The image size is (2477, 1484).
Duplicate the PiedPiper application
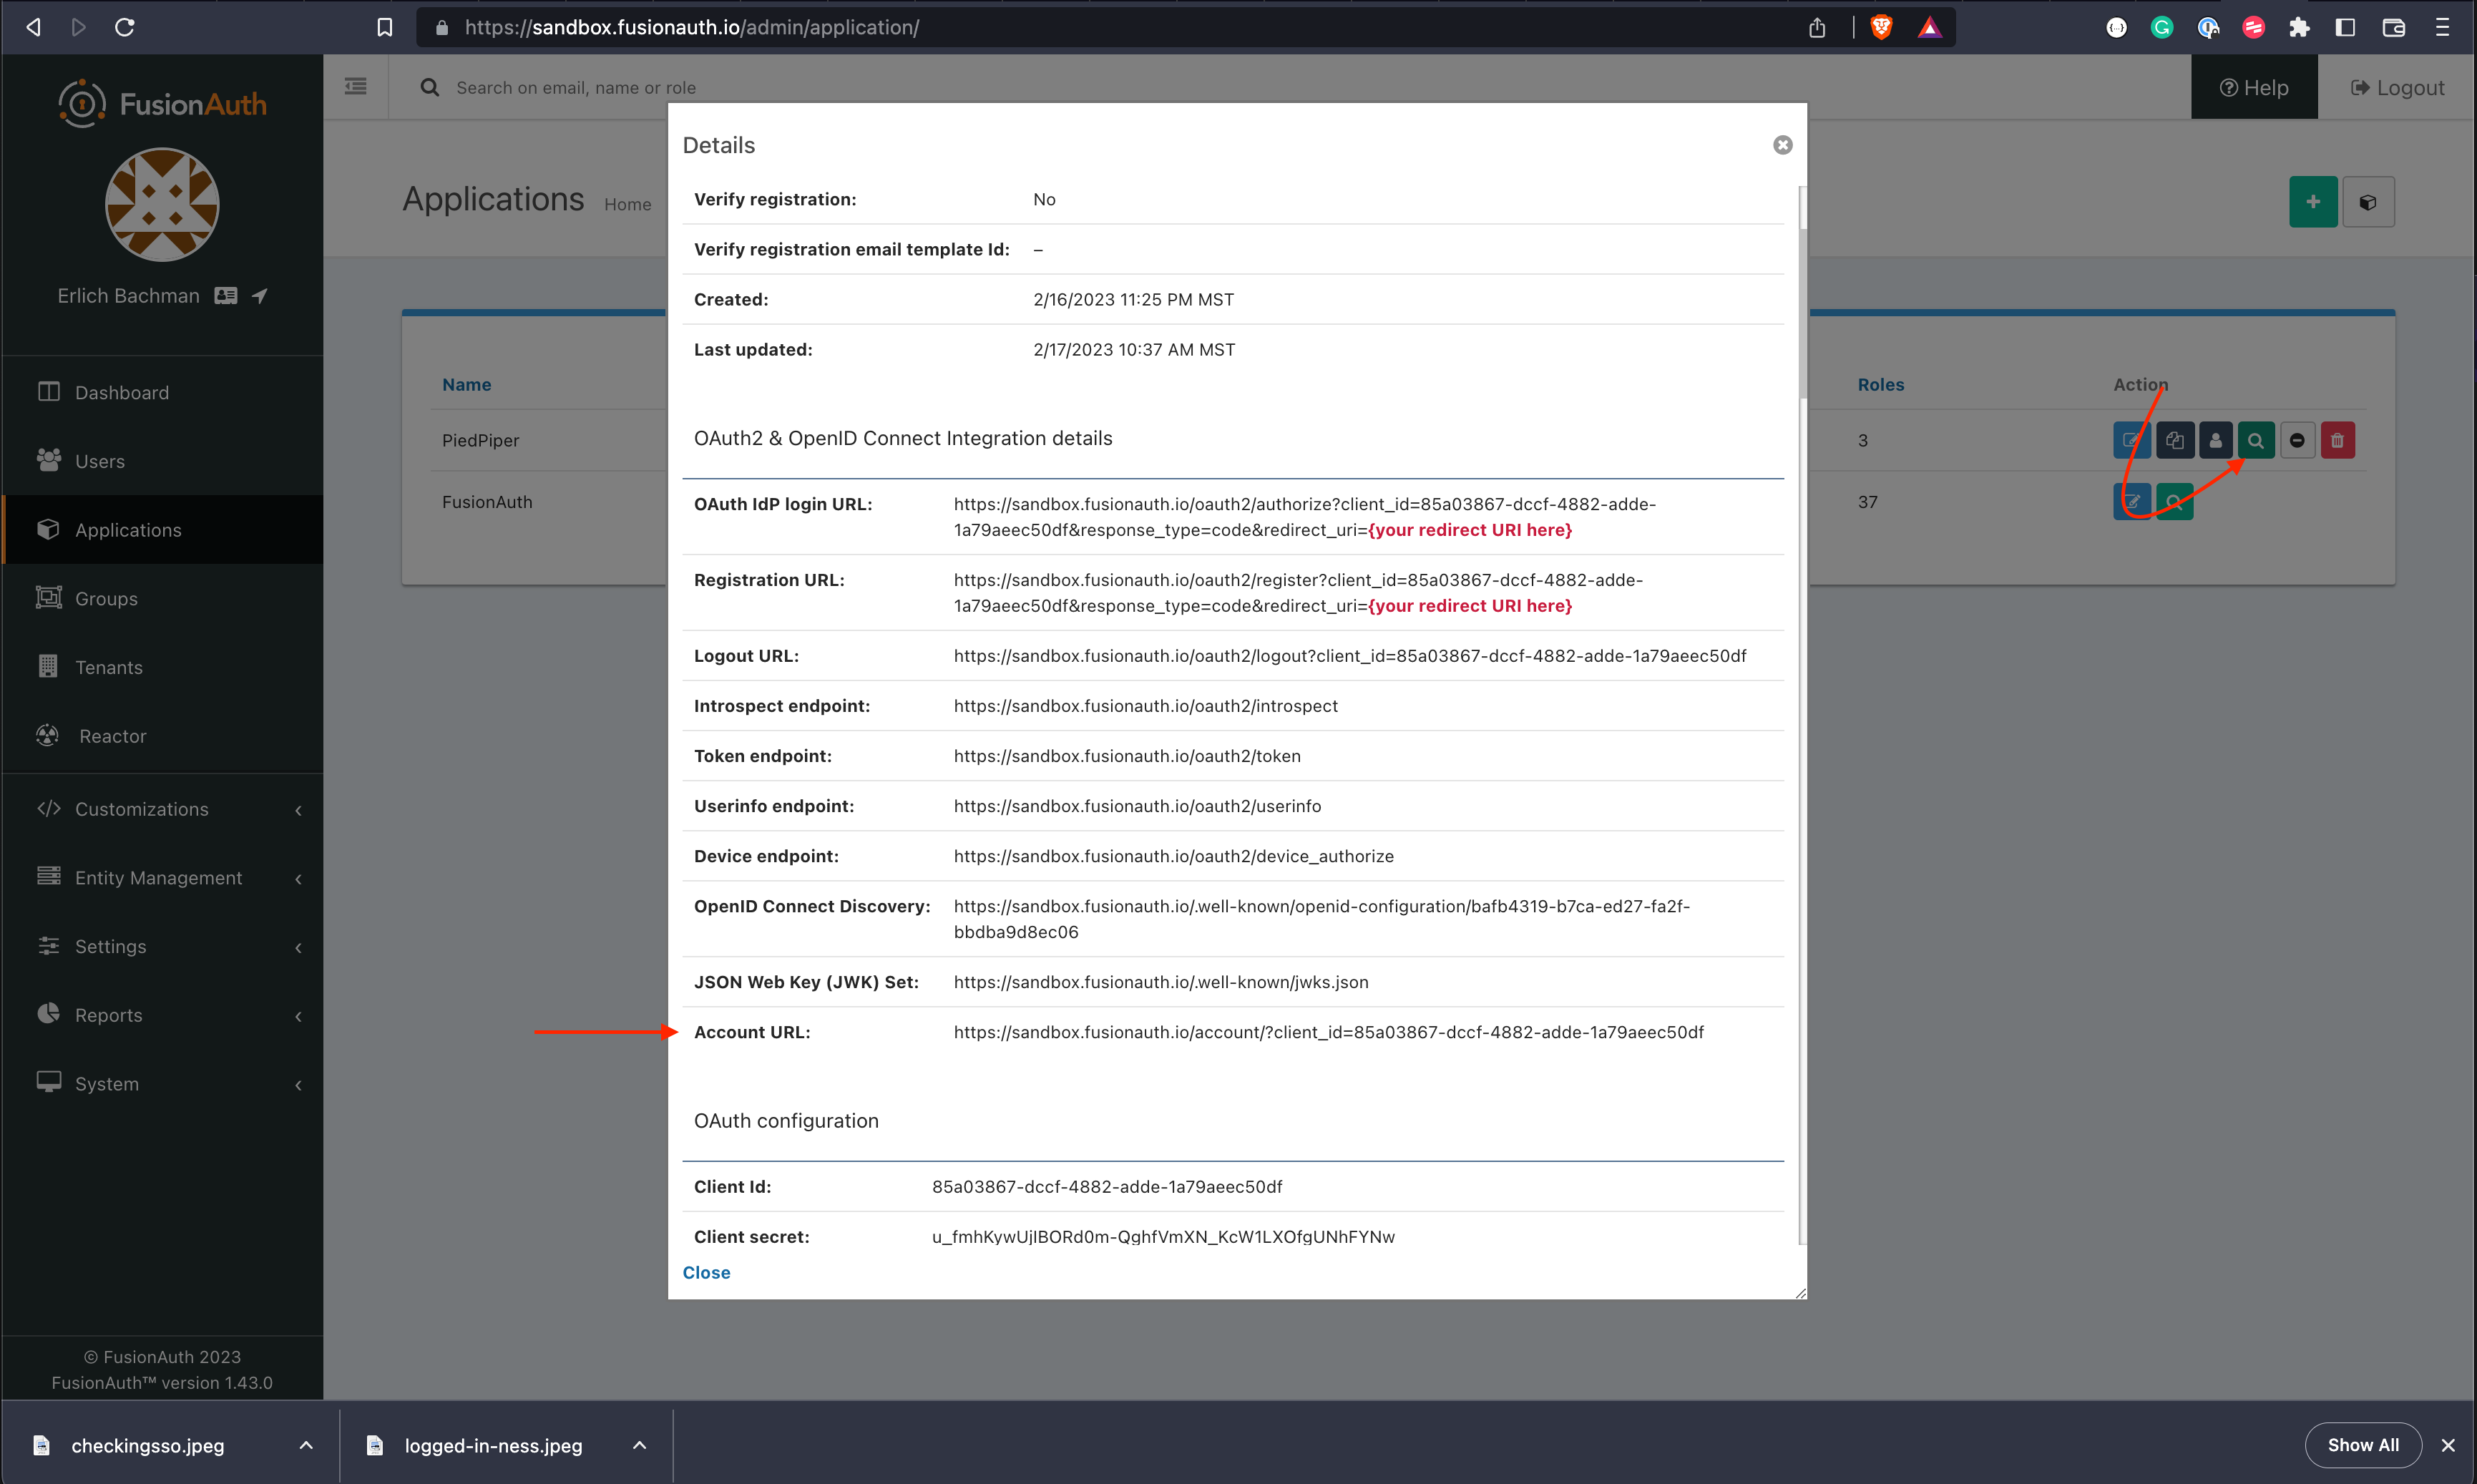coord(2175,440)
